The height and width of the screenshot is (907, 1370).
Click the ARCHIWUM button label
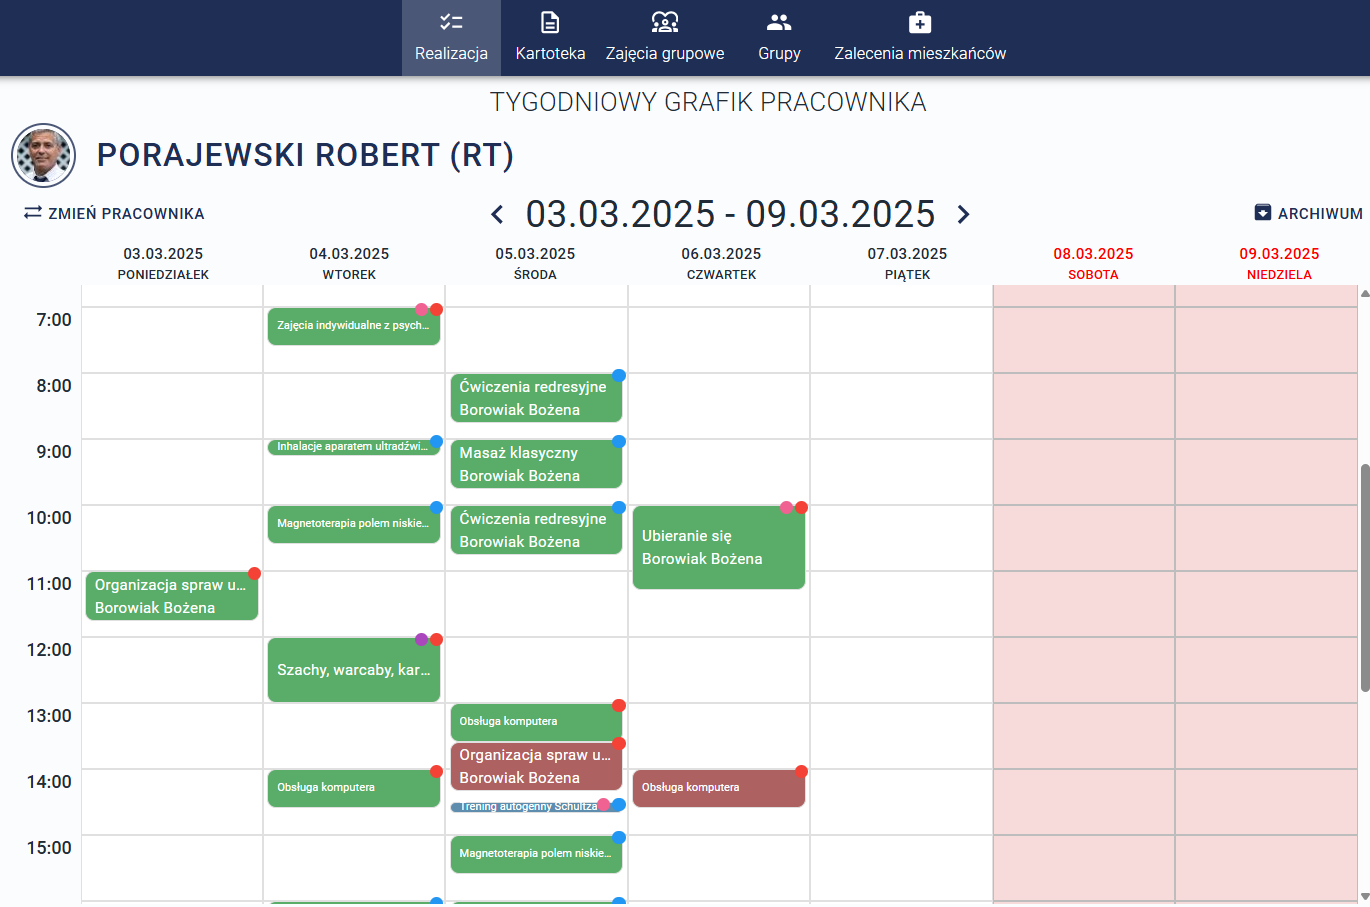tap(1319, 214)
